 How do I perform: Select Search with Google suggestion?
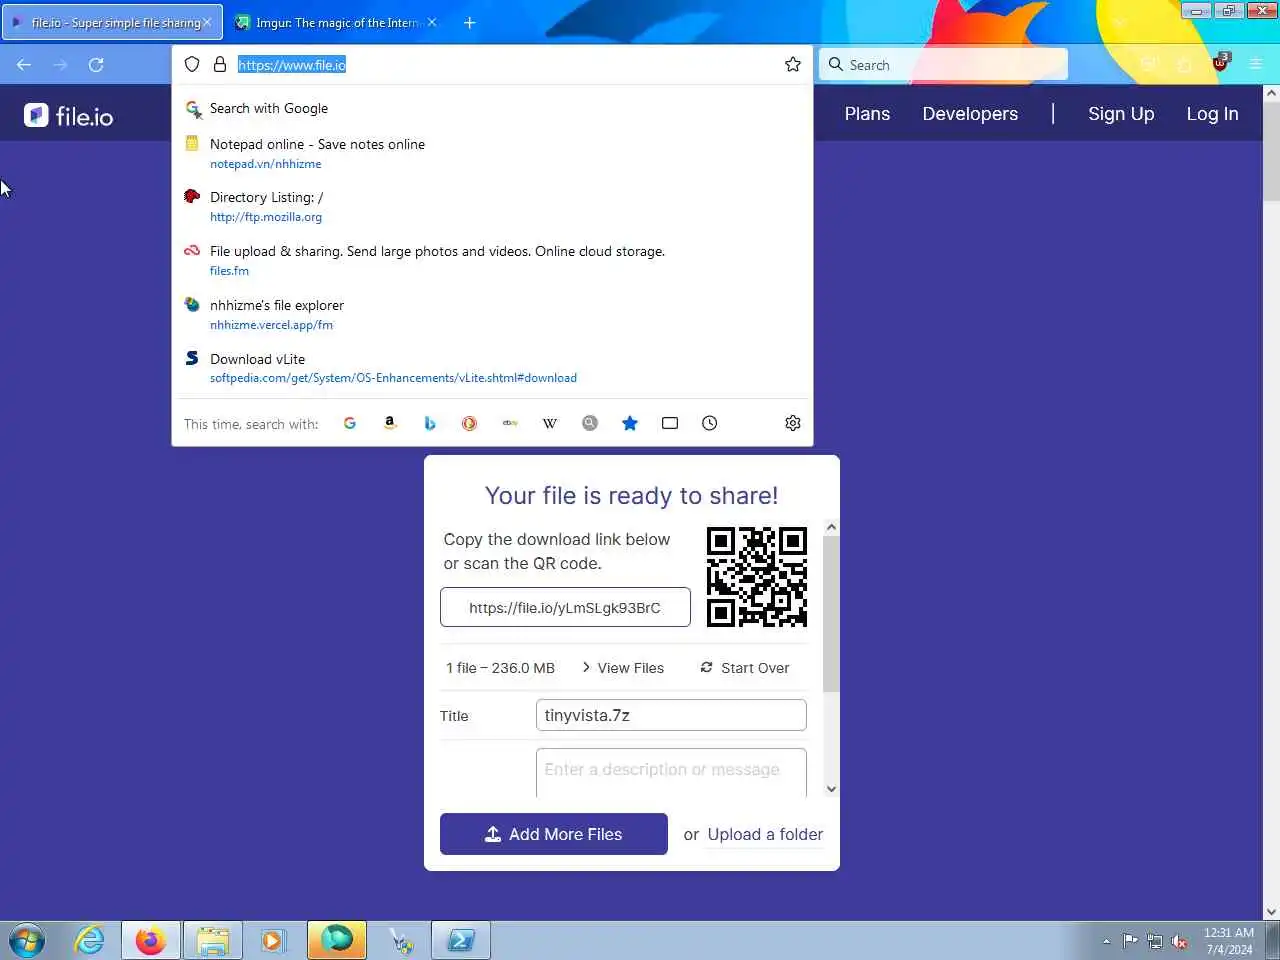tap(493, 108)
